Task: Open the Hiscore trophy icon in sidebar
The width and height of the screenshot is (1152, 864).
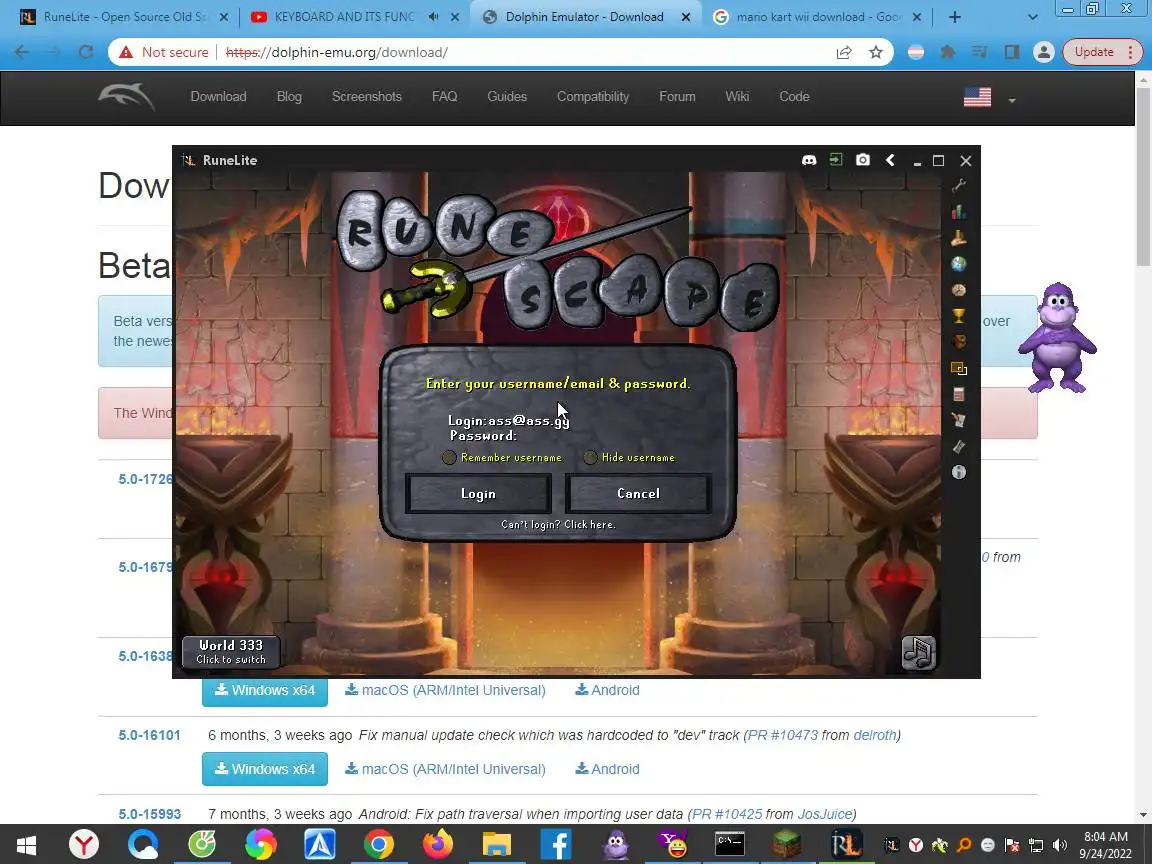Action: pos(959,316)
